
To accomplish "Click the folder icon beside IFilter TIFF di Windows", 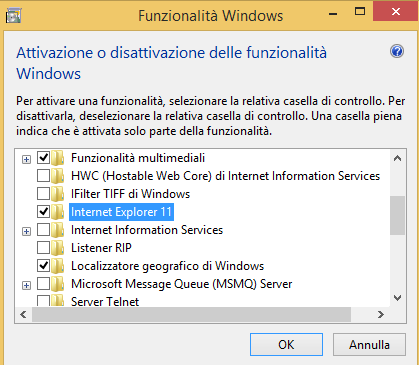I will tap(58, 194).
